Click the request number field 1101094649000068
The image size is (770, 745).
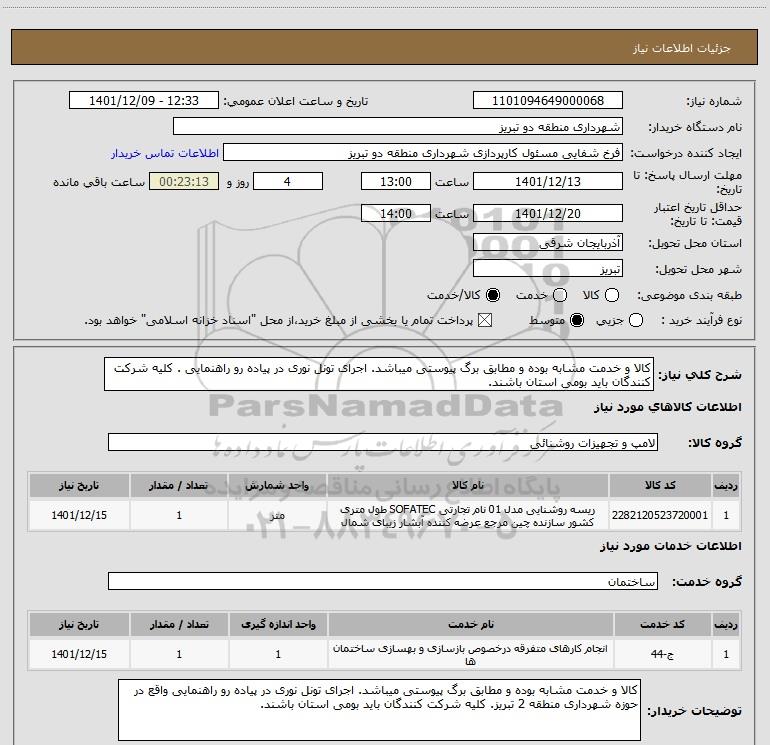point(548,100)
